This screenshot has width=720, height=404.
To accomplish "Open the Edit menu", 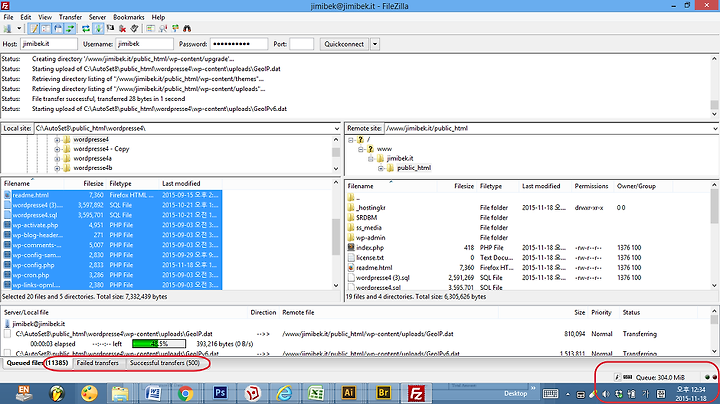I will click(x=26, y=17).
